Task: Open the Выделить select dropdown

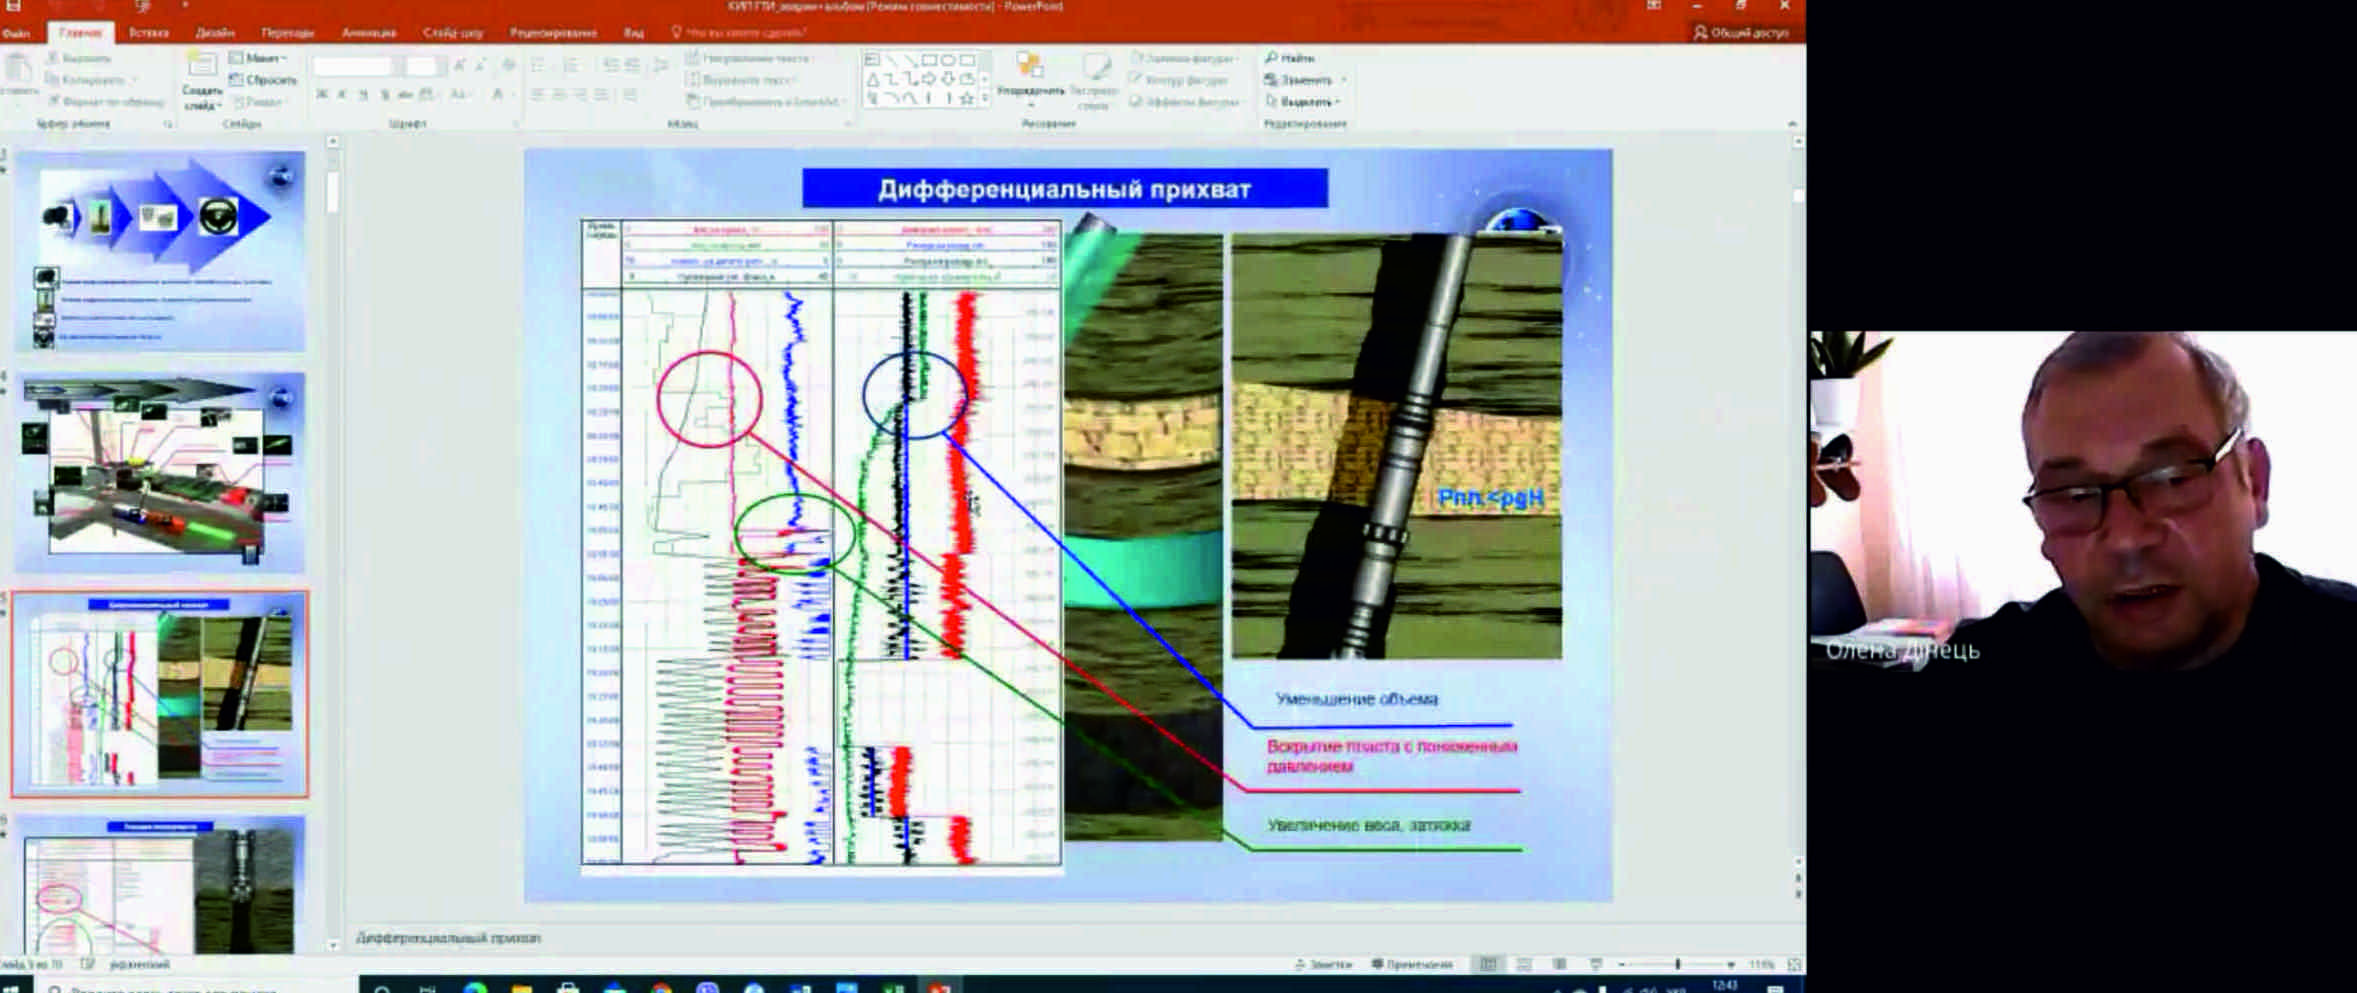Action: pos(1301,102)
